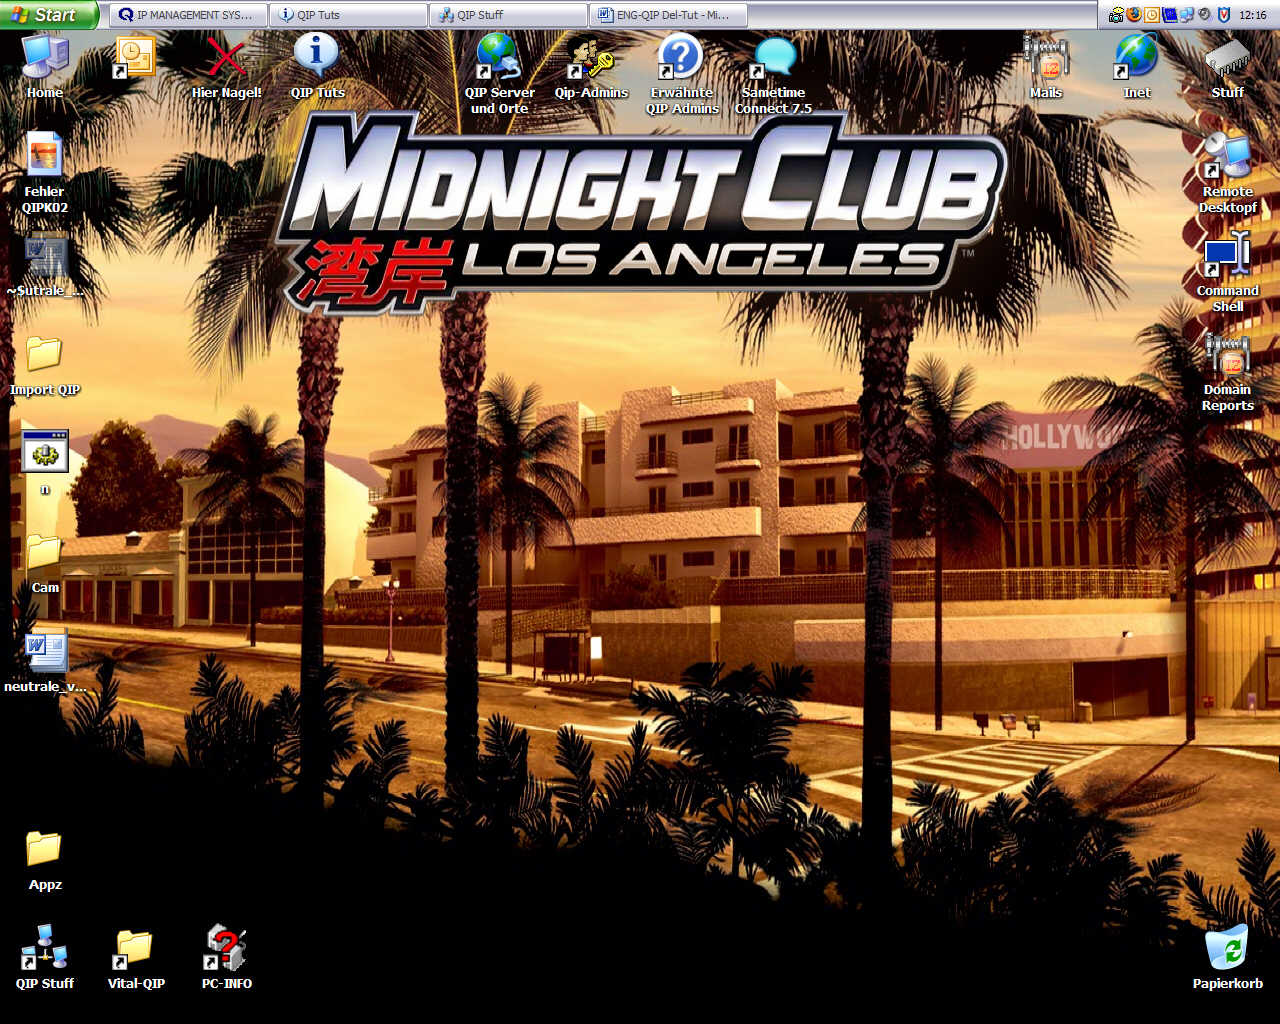Click the red V shield tray icon
The image size is (1280, 1024).
click(x=1224, y=14)
